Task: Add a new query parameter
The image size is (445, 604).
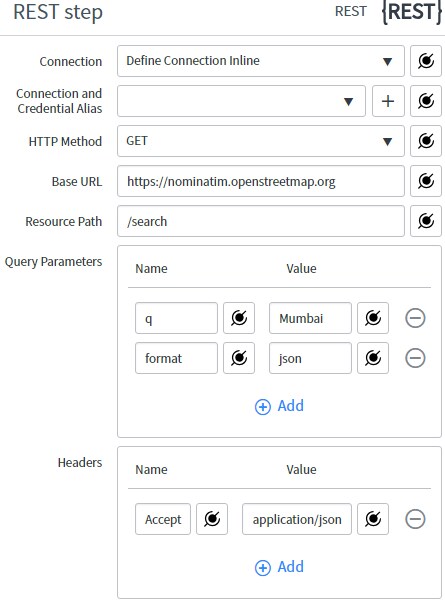Action: pyautogui.click(x=279, y=406)
